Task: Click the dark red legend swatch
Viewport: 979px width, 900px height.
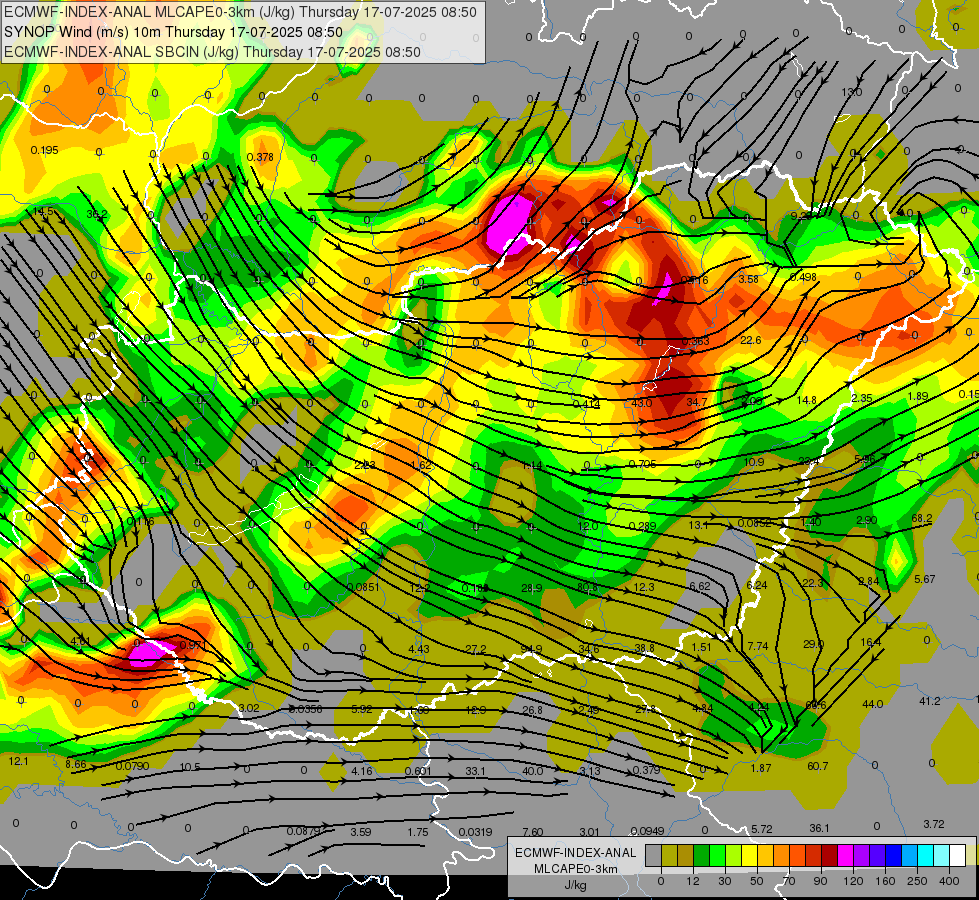Action: tap(830, 855)
